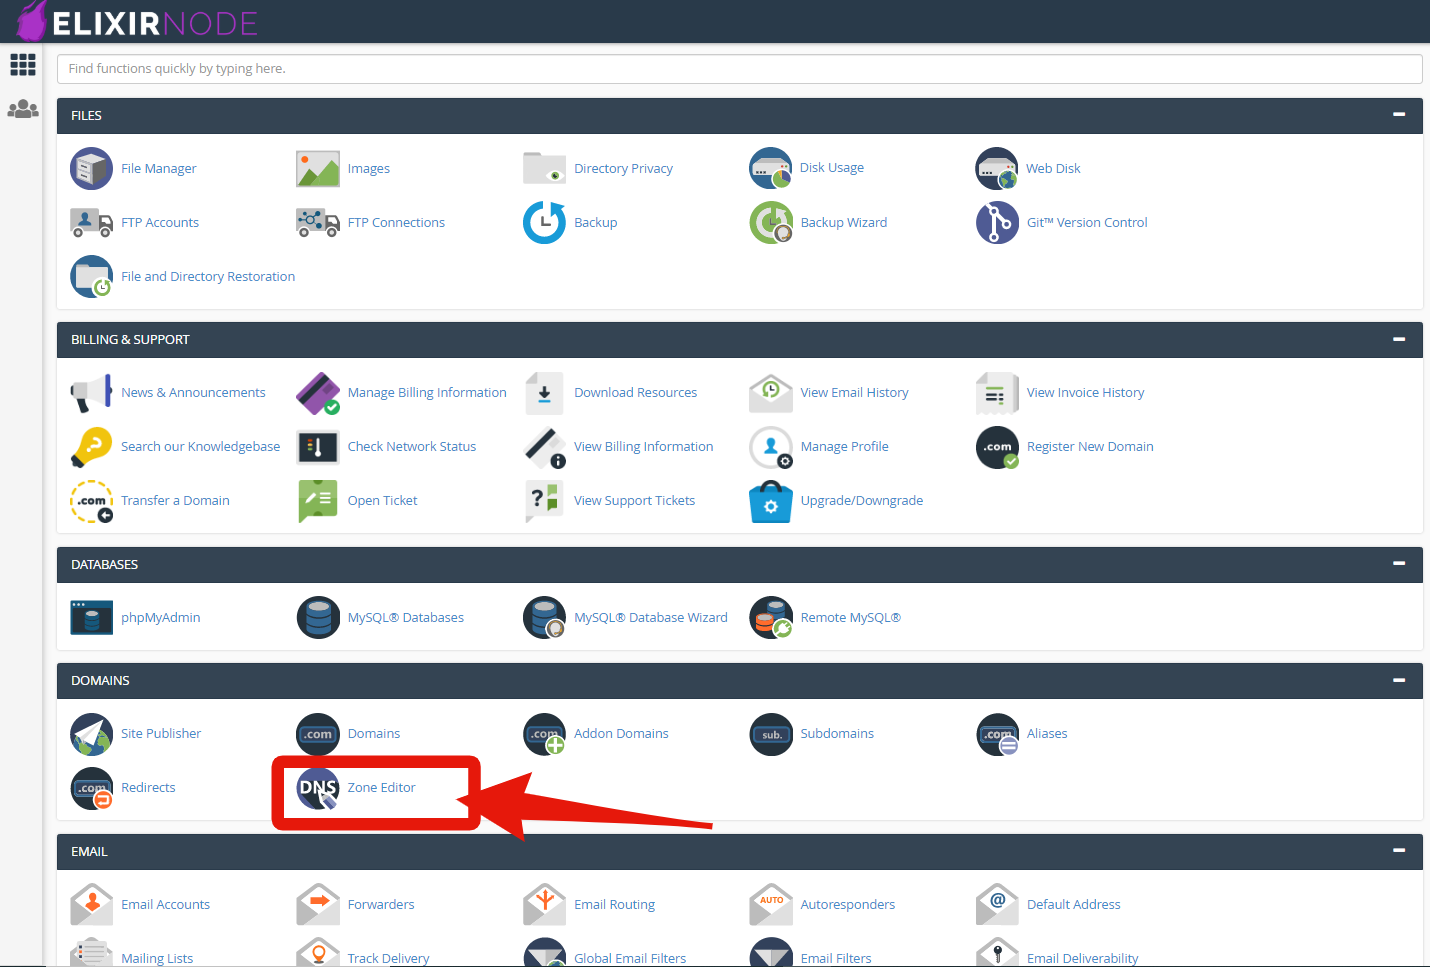The image size is (1430, 967).
Task: Open the Domains link
Action: [x=374, y=734]
